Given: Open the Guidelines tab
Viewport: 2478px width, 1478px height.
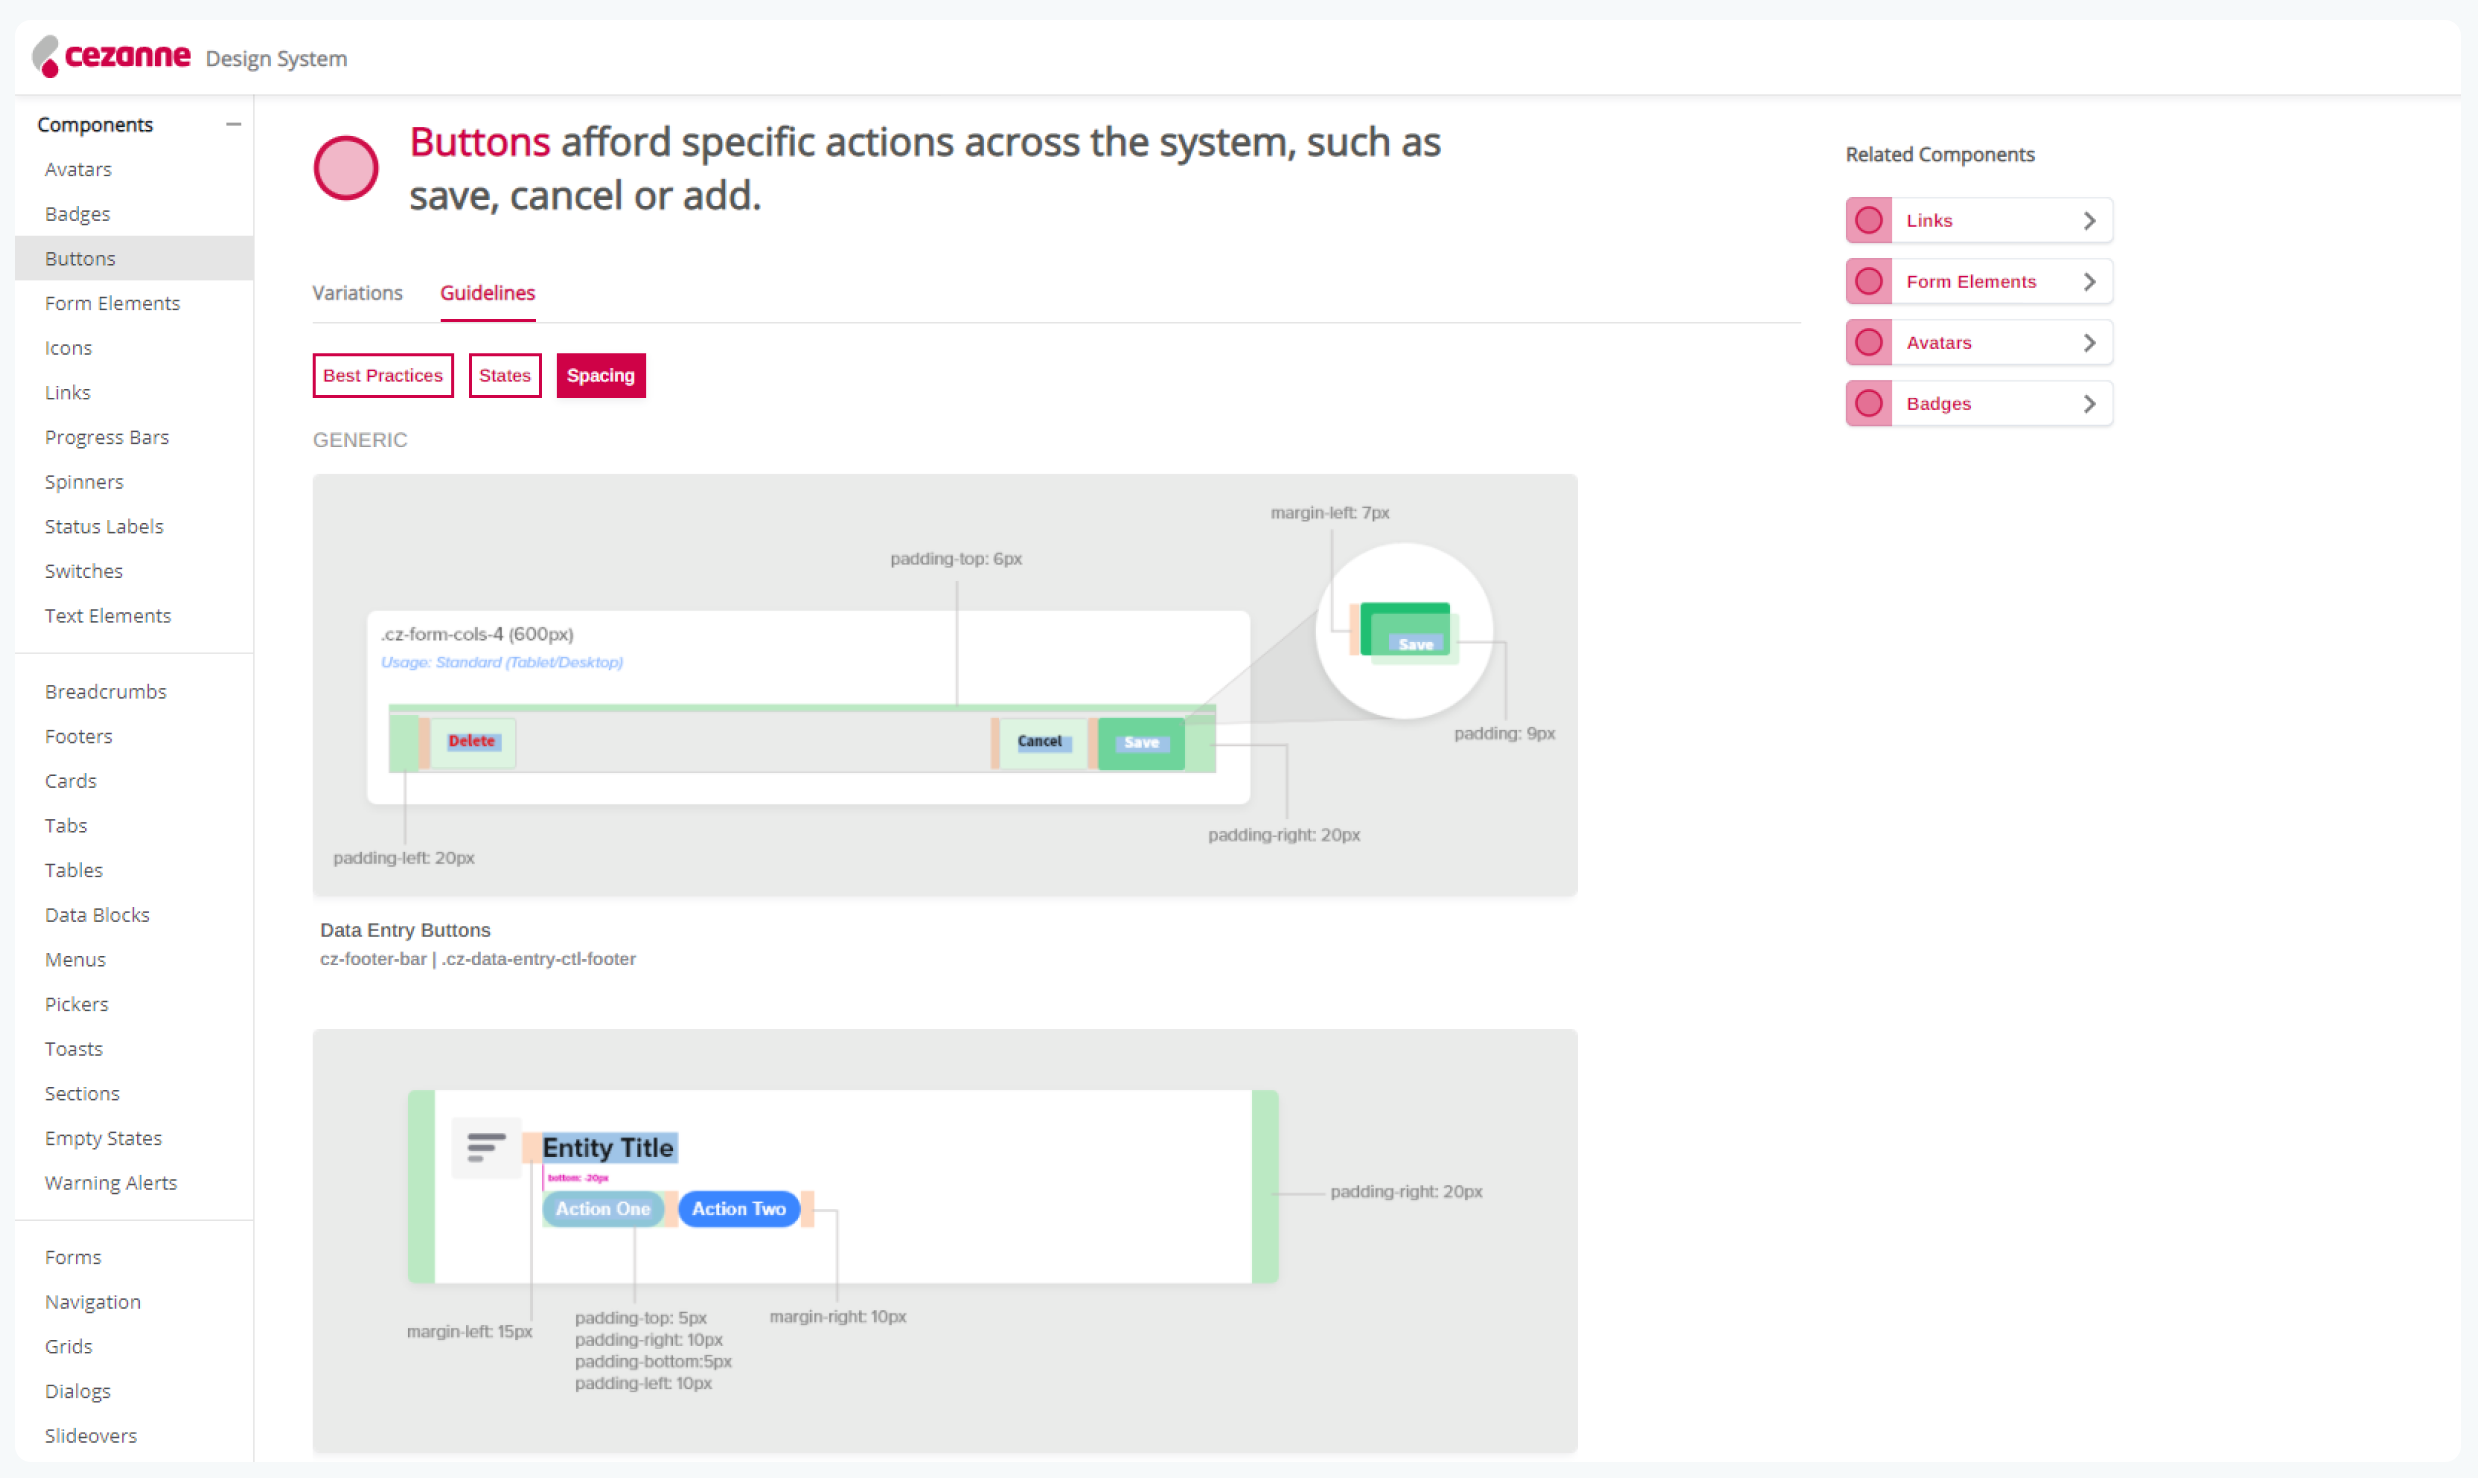Looking at the screenshot, I should (x=487, y=293).
